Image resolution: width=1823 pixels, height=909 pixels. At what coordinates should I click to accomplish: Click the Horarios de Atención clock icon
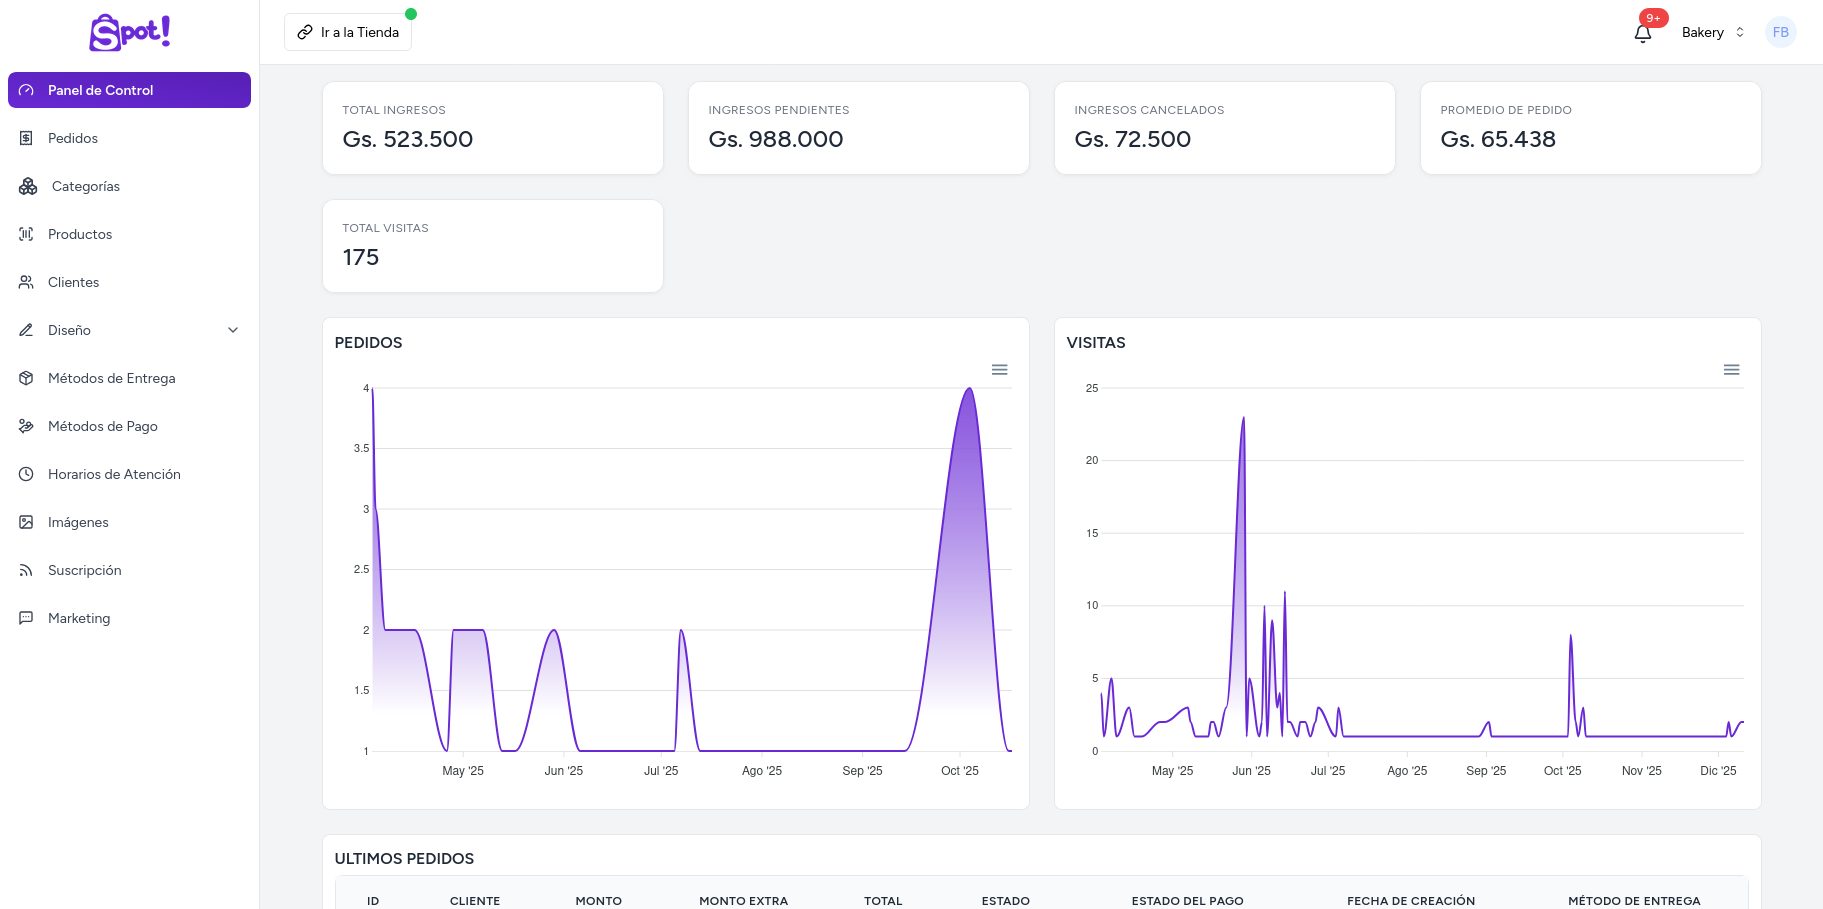[27, 474]
